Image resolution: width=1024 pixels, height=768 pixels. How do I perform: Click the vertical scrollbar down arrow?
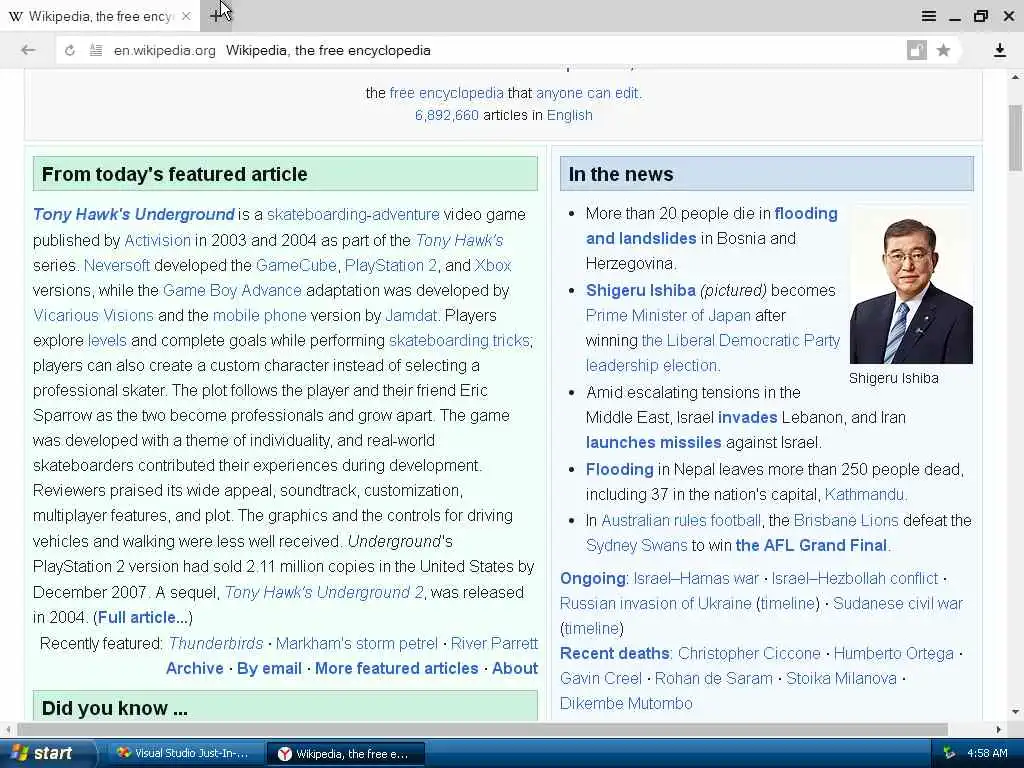pos(1016,712)
